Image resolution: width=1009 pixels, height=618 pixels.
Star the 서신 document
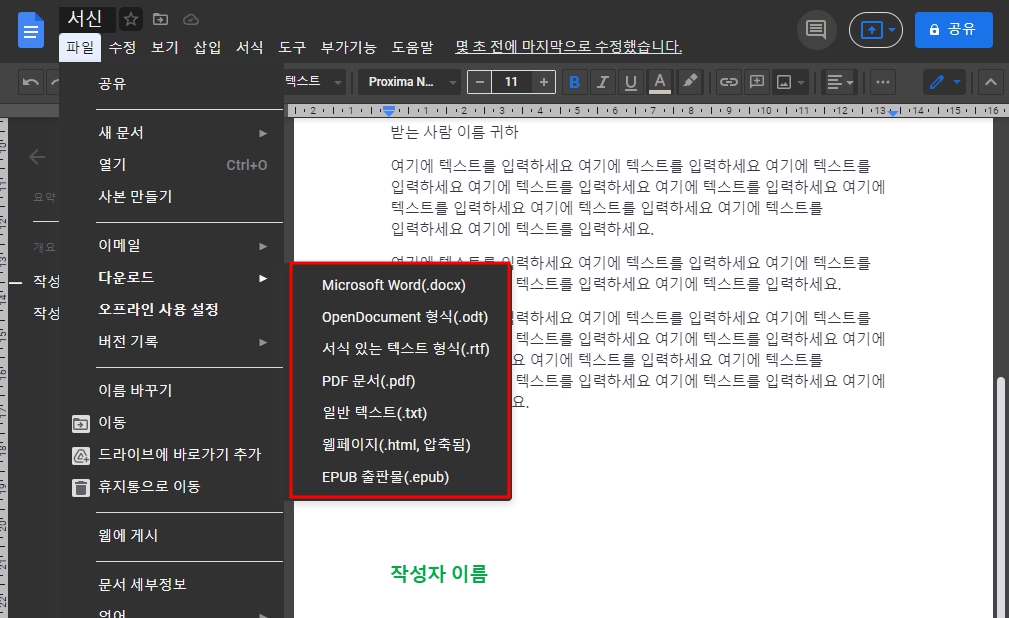[x=130, y=18]
